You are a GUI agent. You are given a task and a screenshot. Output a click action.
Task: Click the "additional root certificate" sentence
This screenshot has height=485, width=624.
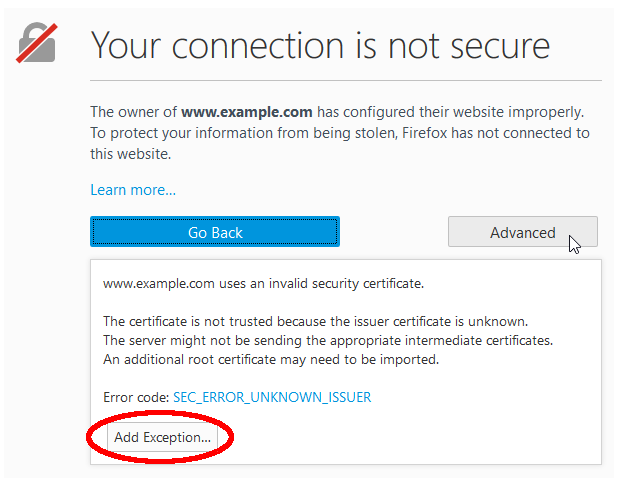tap(271, 359)
